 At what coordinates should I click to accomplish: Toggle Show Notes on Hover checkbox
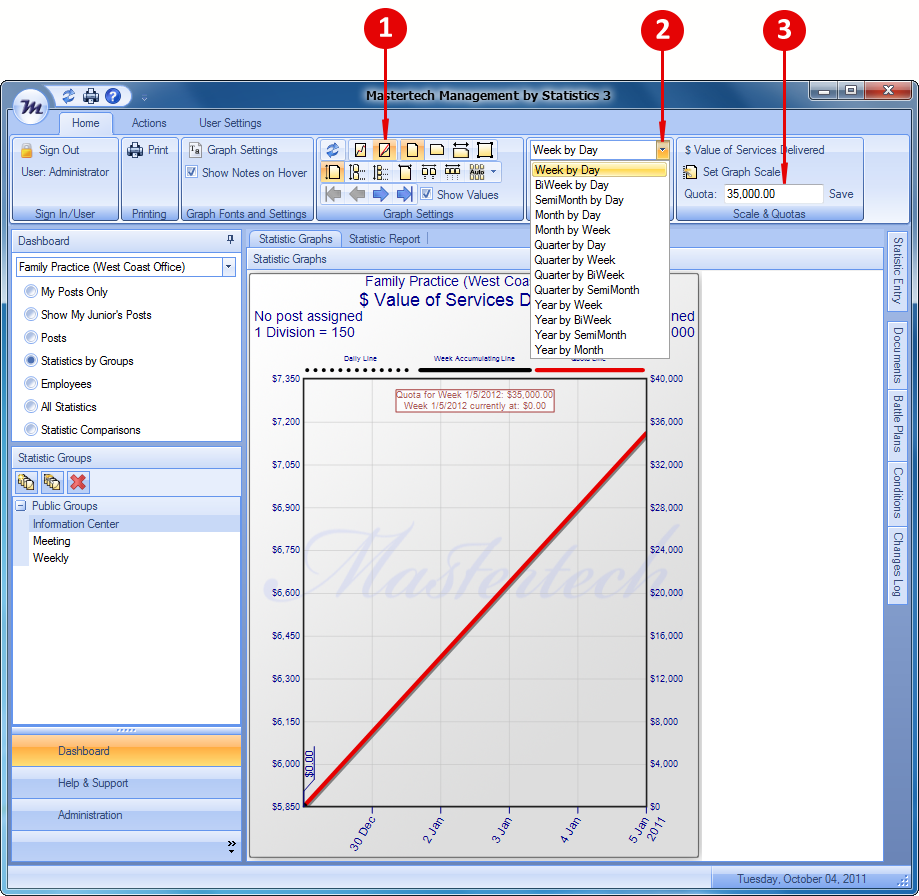pyautogui.click(x=192, y=172)
